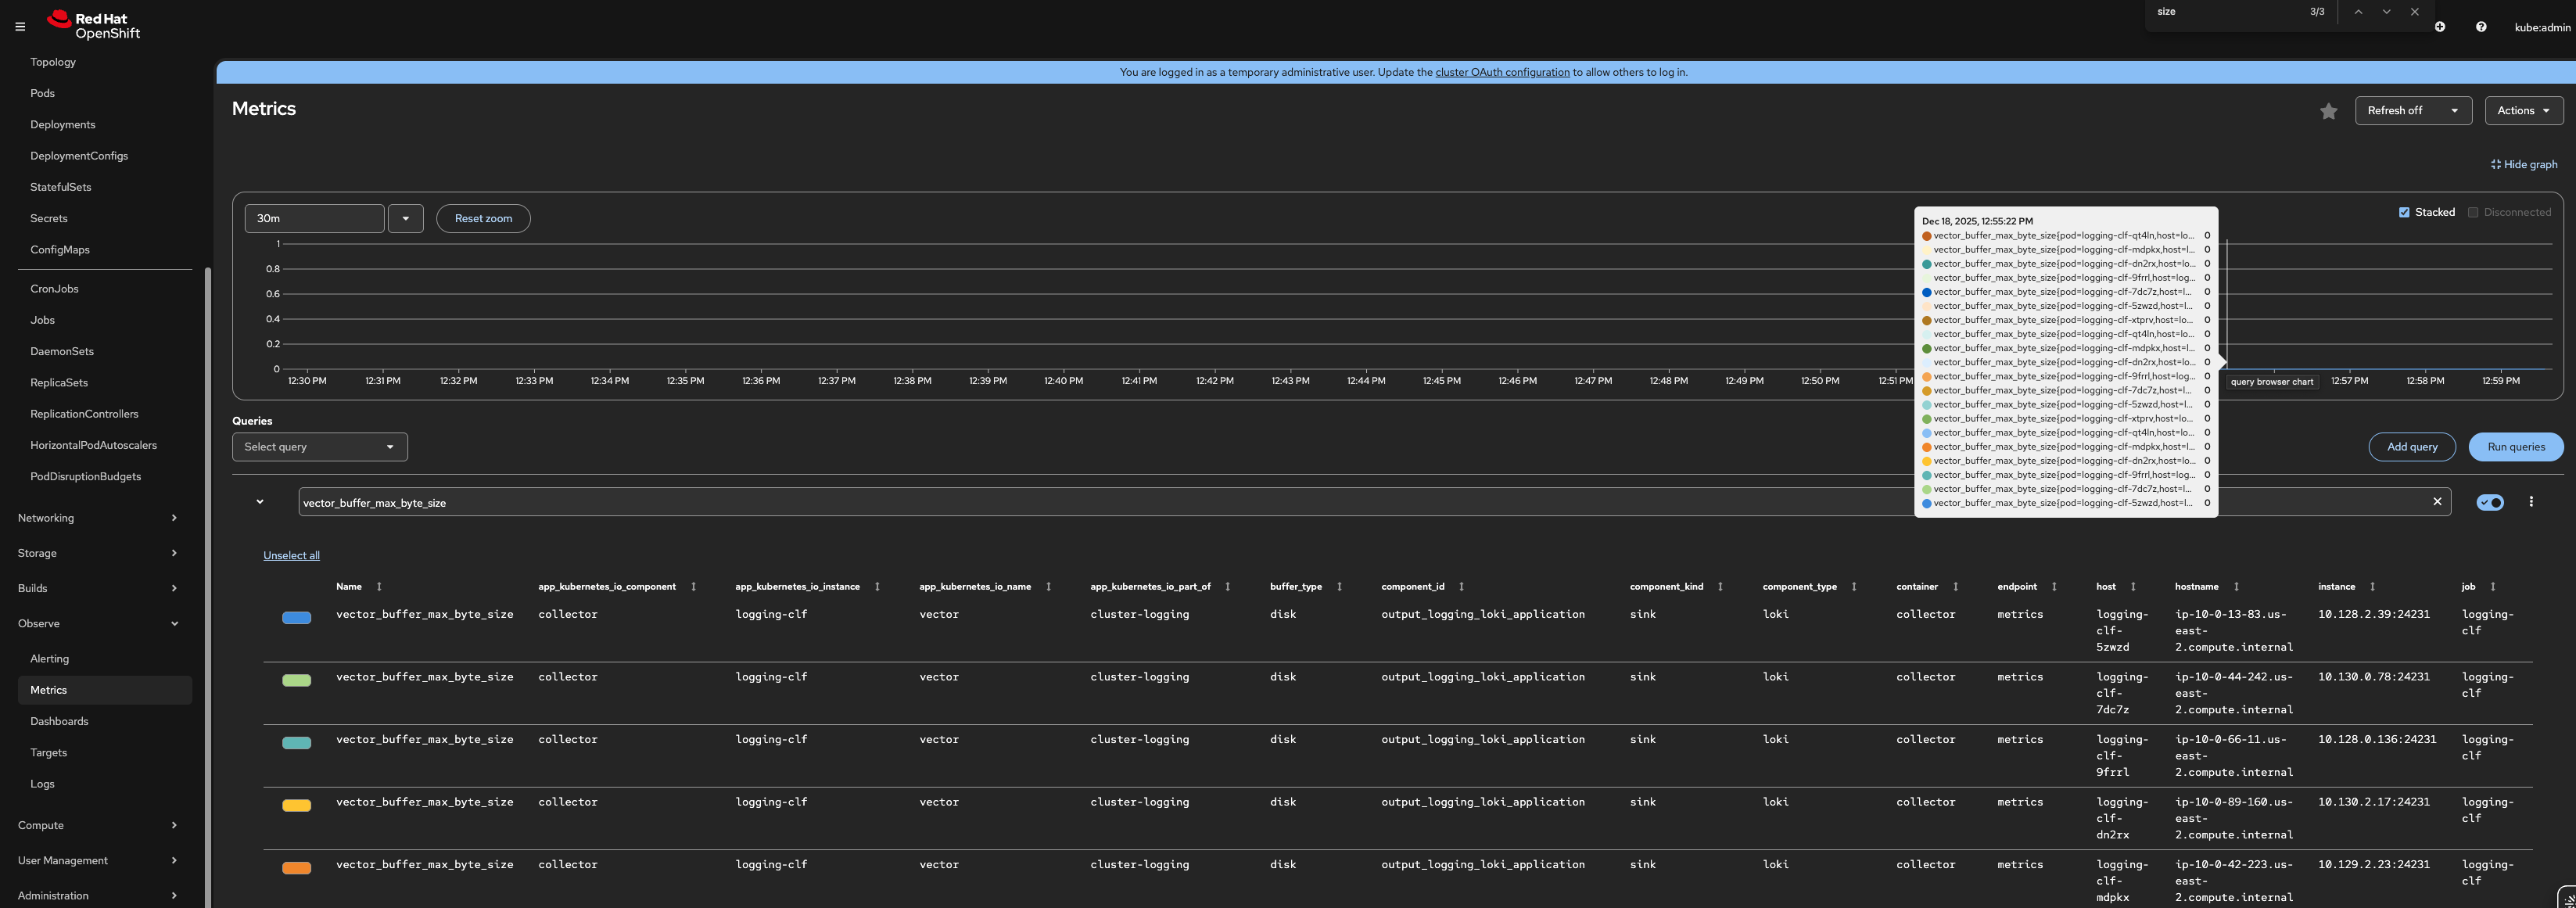Click the favorite star icon
Image resolution: width=2576 pixels, height=908 pixels.
2328,111
